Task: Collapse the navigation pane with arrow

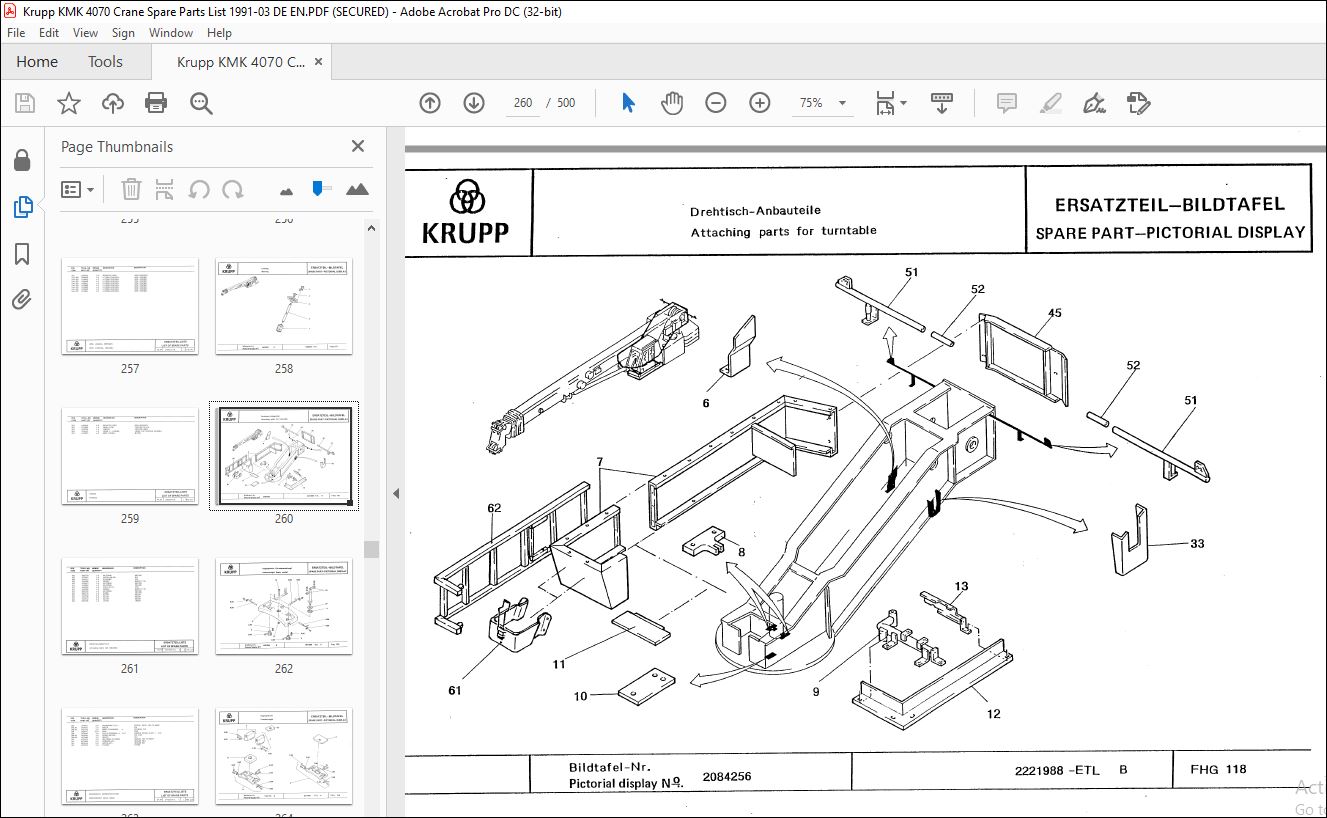Action: [396, 493]
